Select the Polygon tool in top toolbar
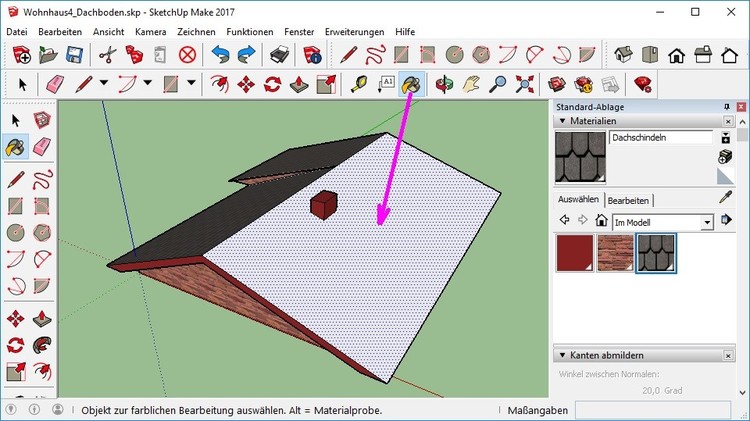This screenshot has width=750, height=421. (x=481, y=55)
